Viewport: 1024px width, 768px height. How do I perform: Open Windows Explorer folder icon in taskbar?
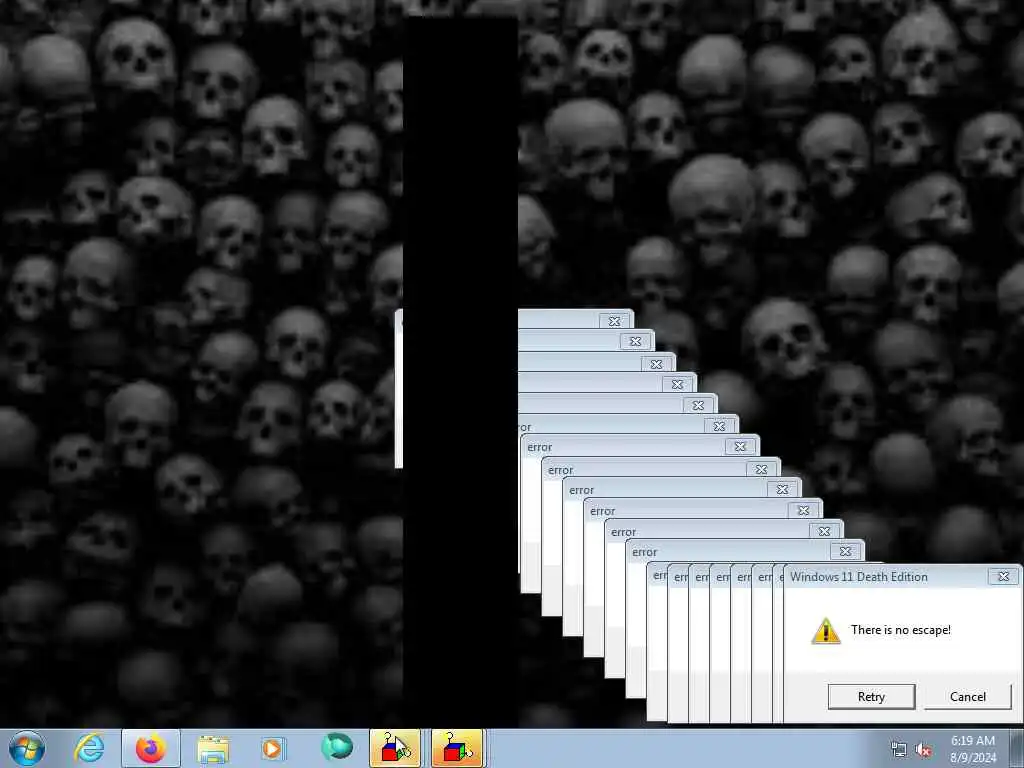tap(213, 749)
